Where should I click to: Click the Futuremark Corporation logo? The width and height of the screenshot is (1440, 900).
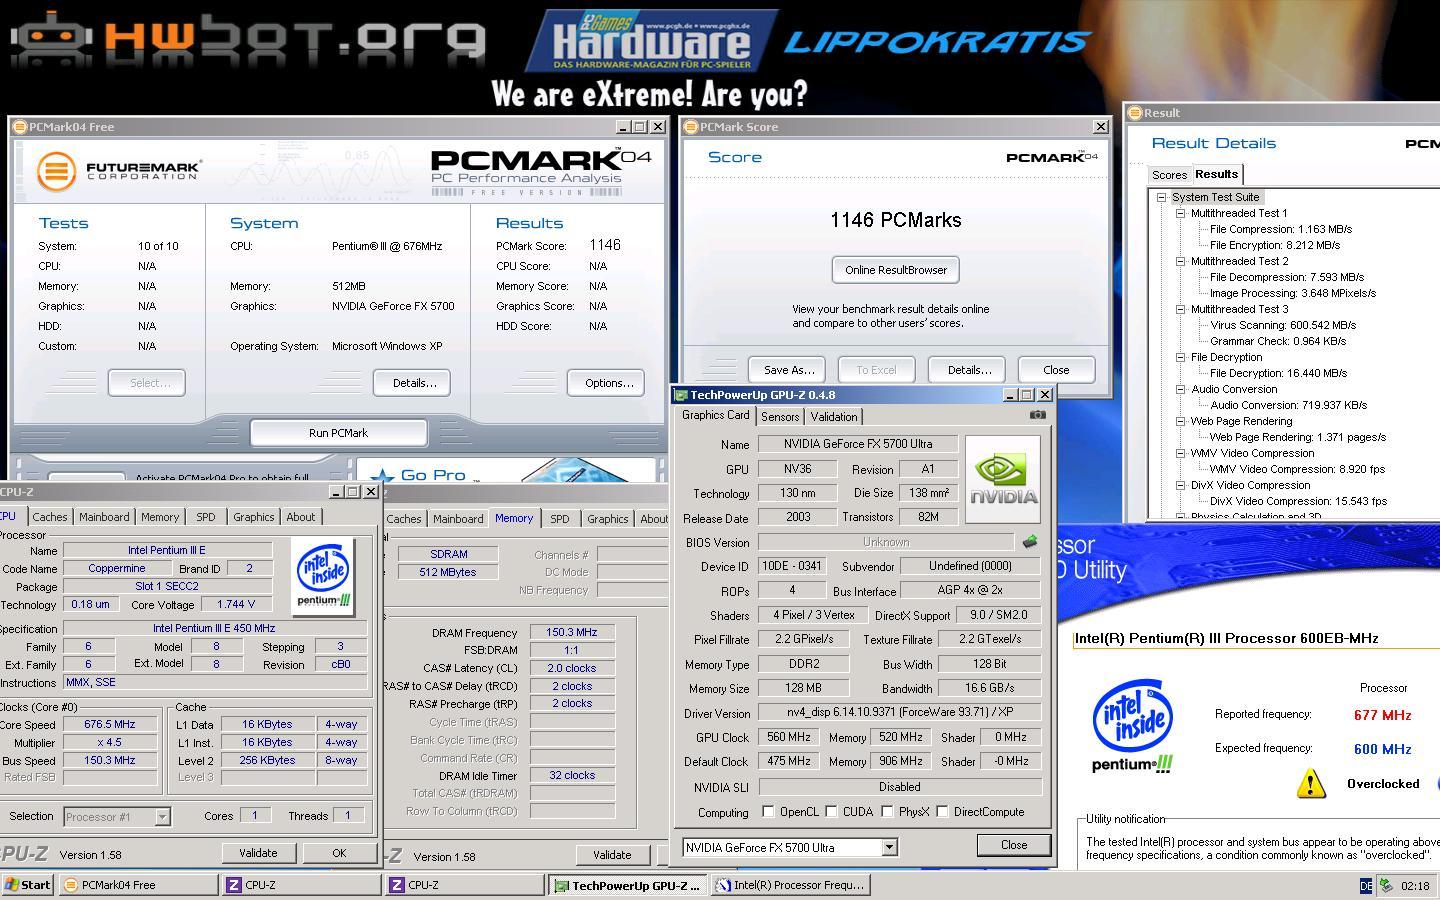click(118, 171)
